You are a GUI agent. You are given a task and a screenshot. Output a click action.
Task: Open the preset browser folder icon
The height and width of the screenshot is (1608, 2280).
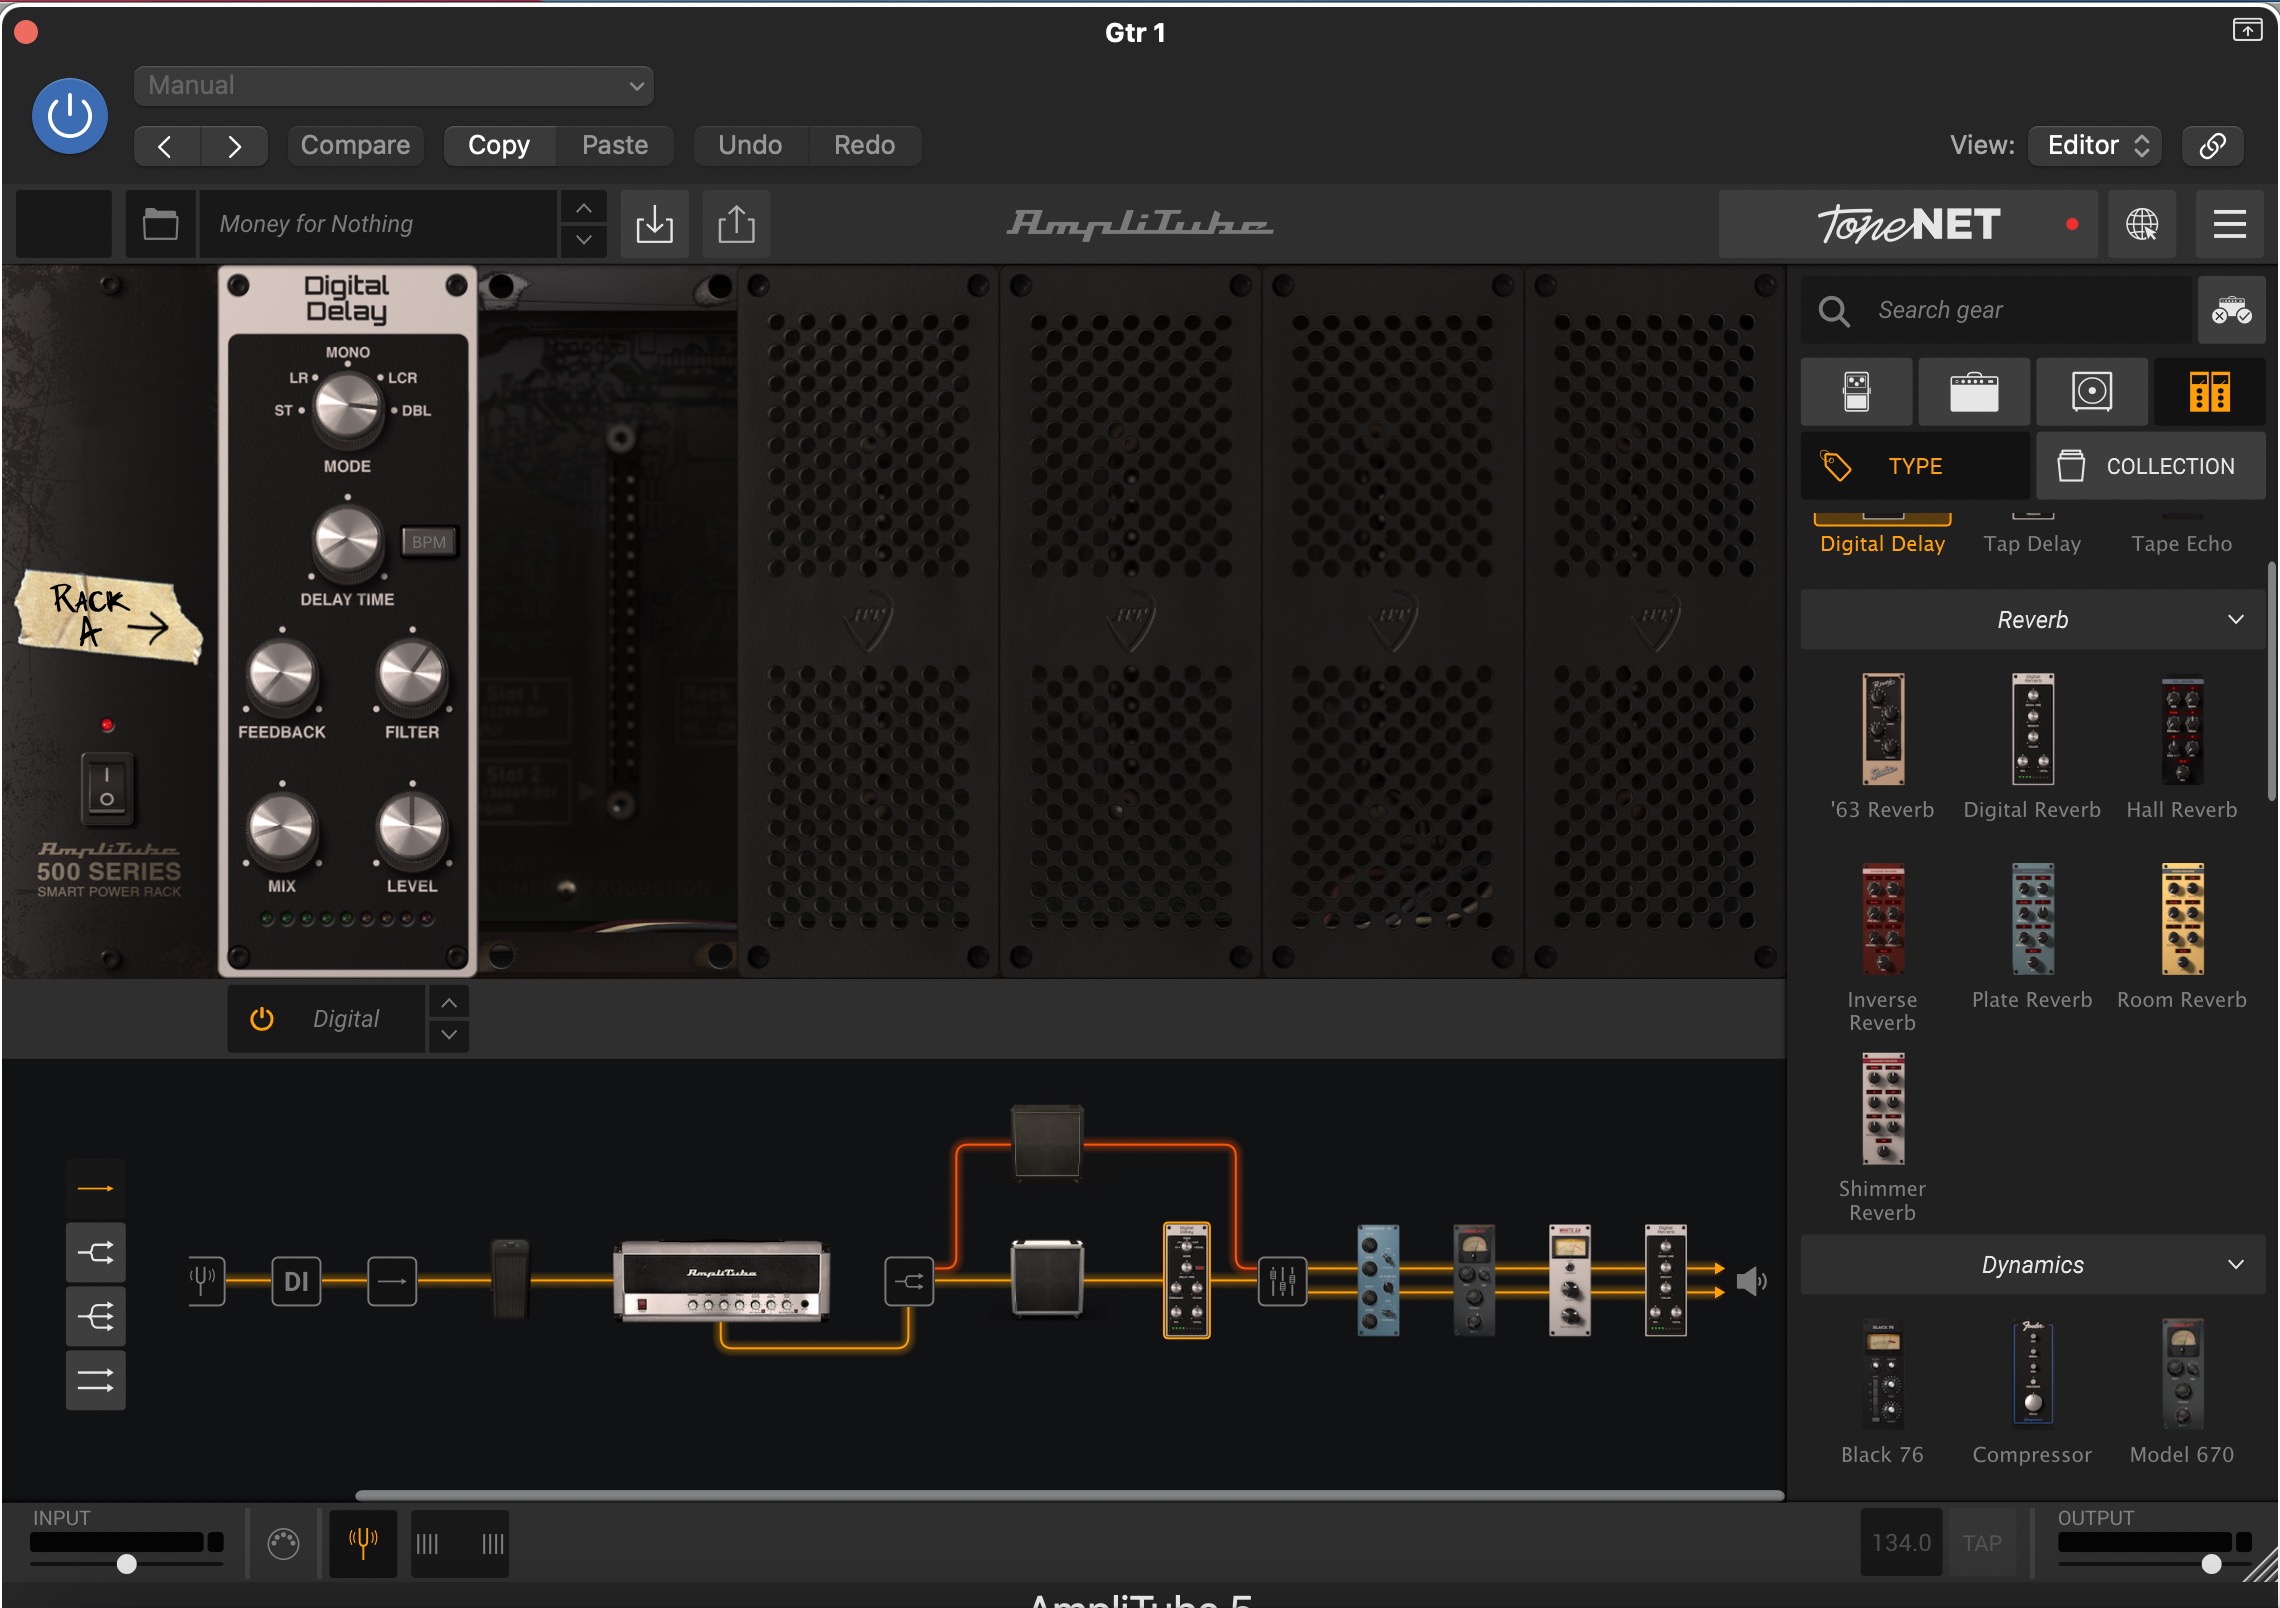[x=160, y=224]
